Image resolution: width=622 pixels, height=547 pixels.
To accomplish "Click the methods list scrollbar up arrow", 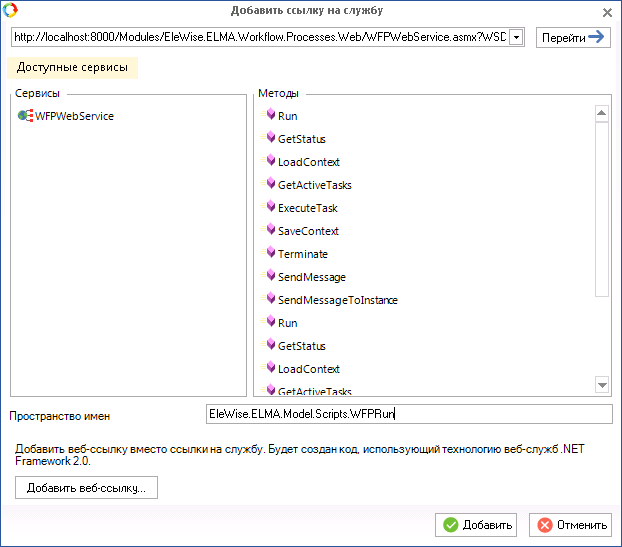I will point(602,113).
